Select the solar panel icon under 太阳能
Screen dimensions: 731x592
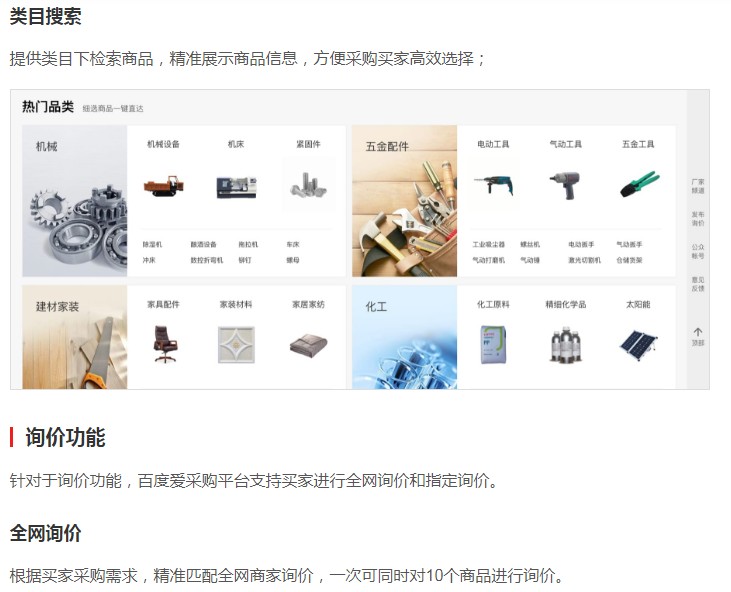tap(639, 345)
